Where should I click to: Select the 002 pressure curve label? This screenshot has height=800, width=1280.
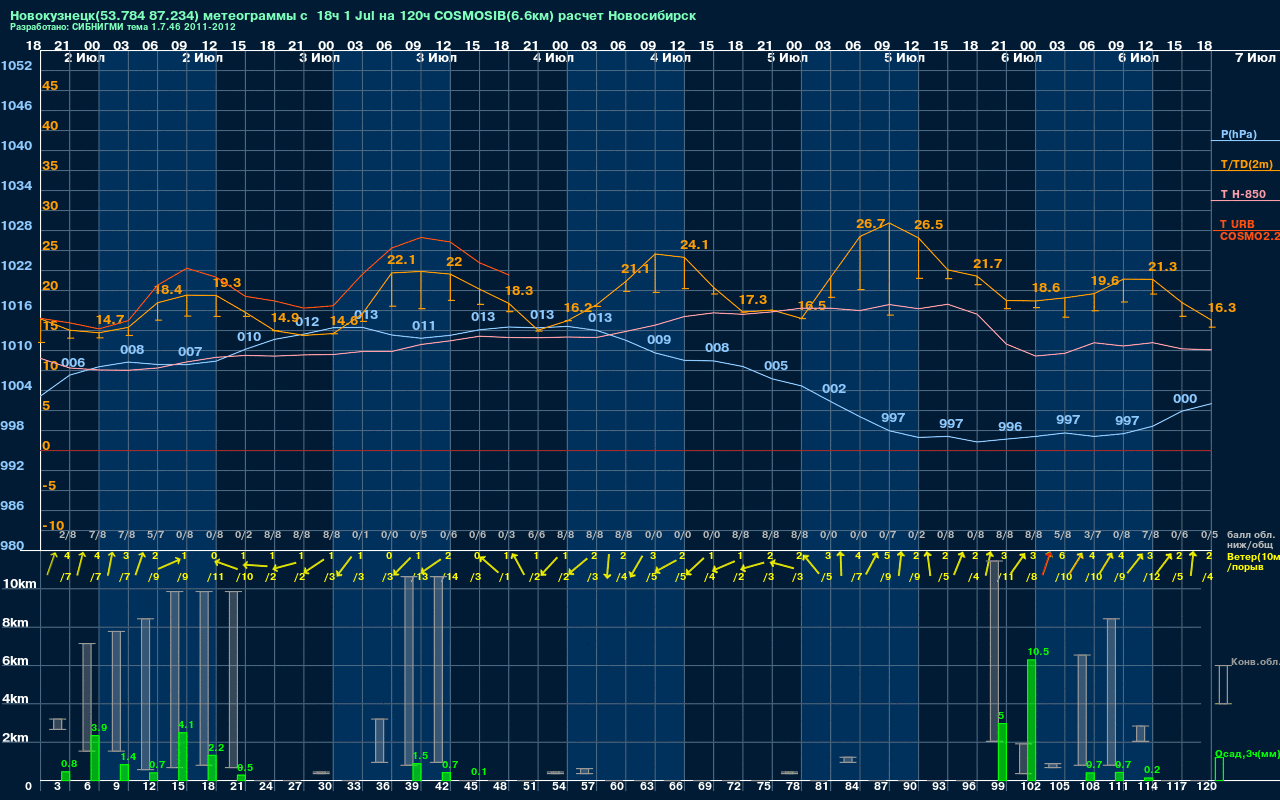click(x=834, y=389)
